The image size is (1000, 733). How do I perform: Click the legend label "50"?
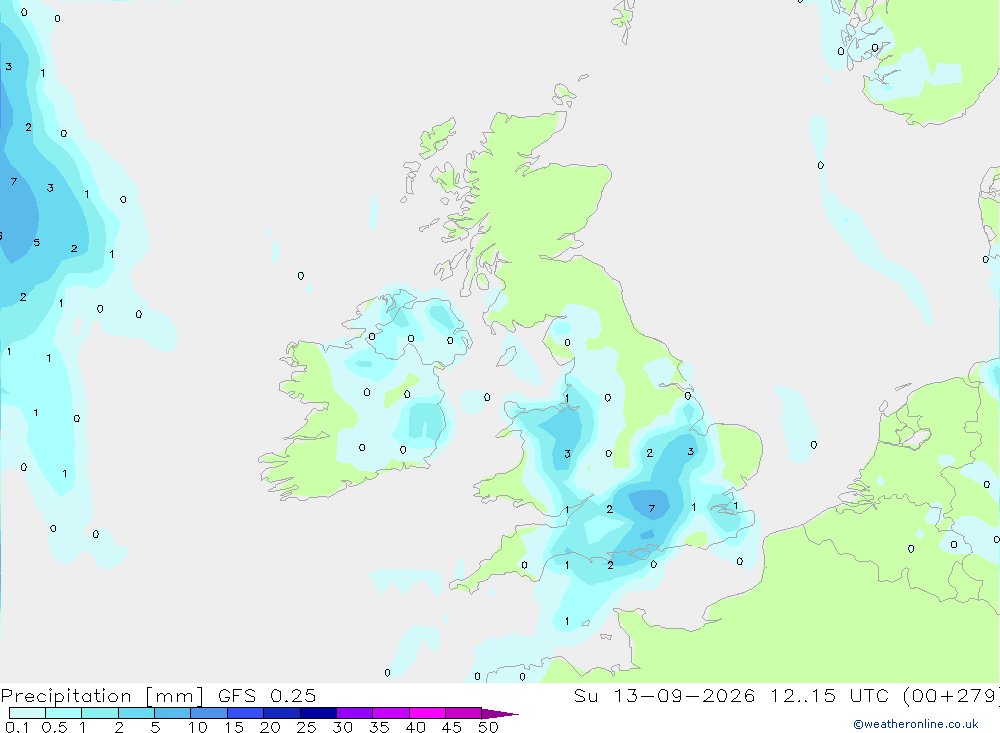[x=488, y=727]
